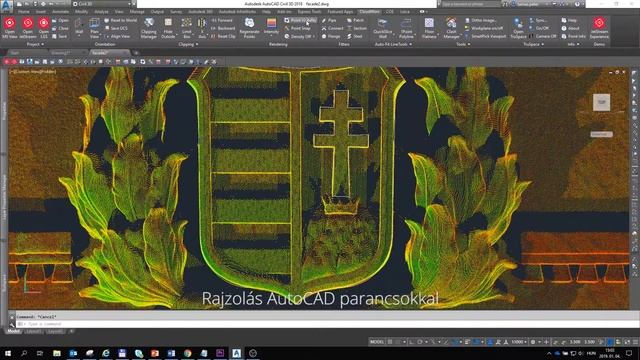This screenshot has height=360, width=640.
Task: Click the Help button in the Info panel
Action: click(569, 20)
